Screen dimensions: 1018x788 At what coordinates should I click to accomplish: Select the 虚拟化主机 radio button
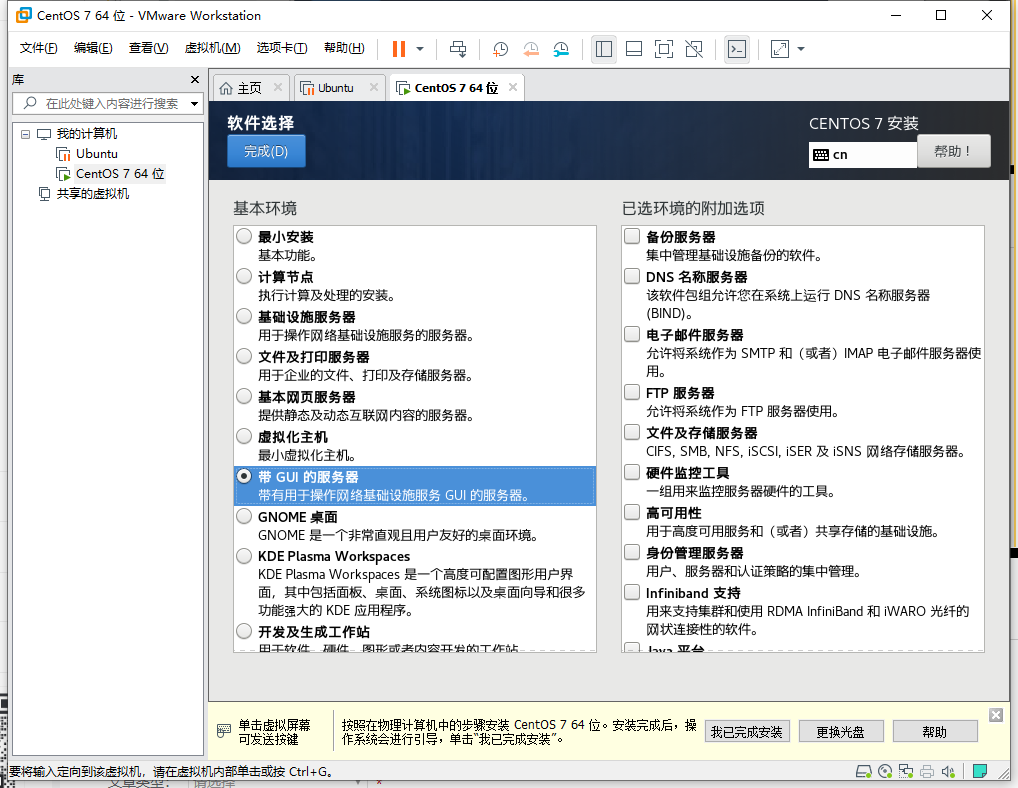[244, 436]
